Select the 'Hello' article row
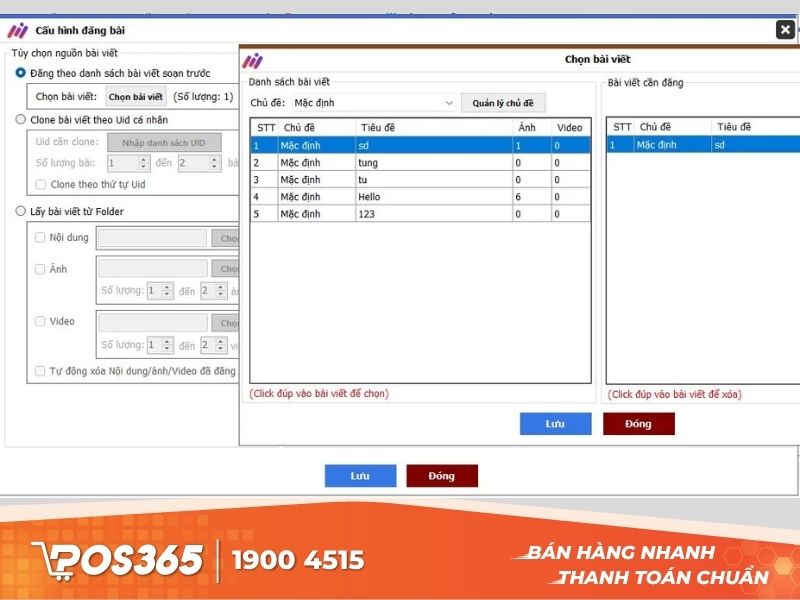Image resolution: width=800 pixels, height=600 pixels. click(421, 196)
